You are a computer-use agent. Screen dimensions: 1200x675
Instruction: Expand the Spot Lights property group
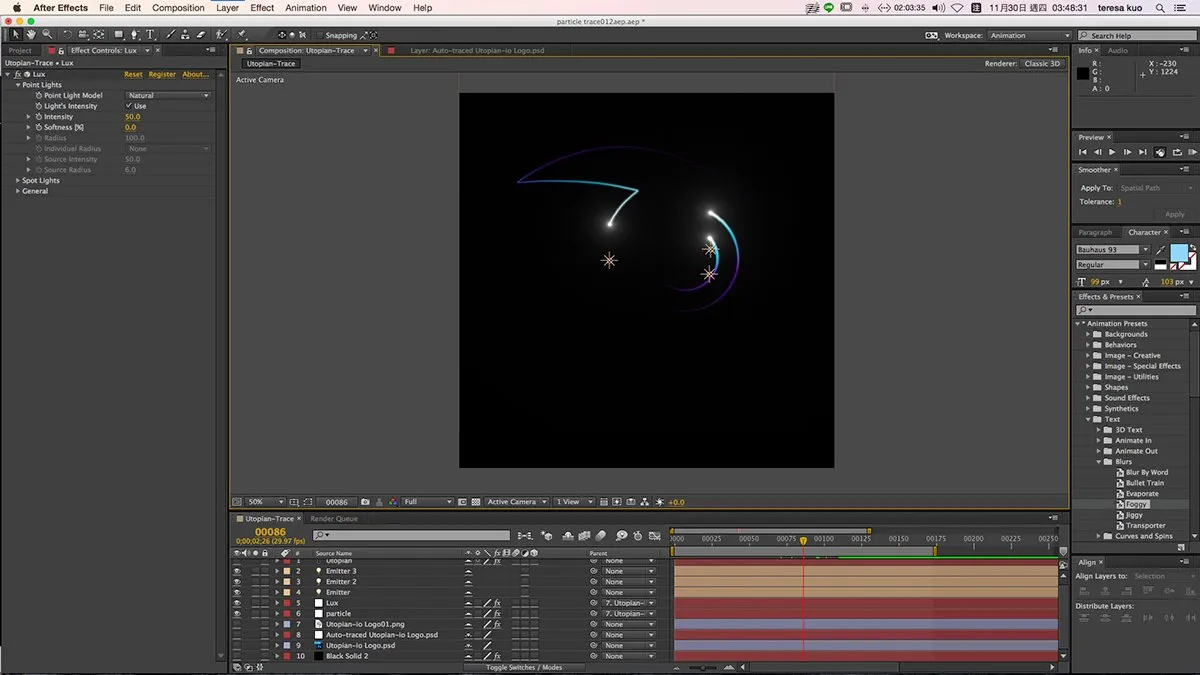coord(17,180)
